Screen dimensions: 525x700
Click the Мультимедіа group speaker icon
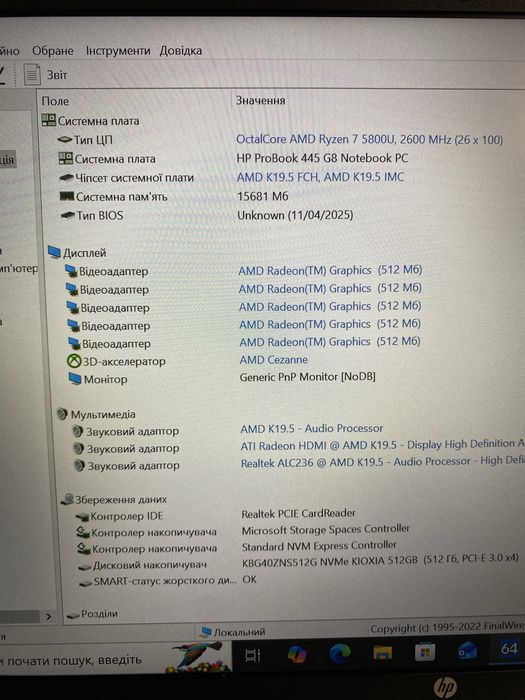click(x=62, y=414)
